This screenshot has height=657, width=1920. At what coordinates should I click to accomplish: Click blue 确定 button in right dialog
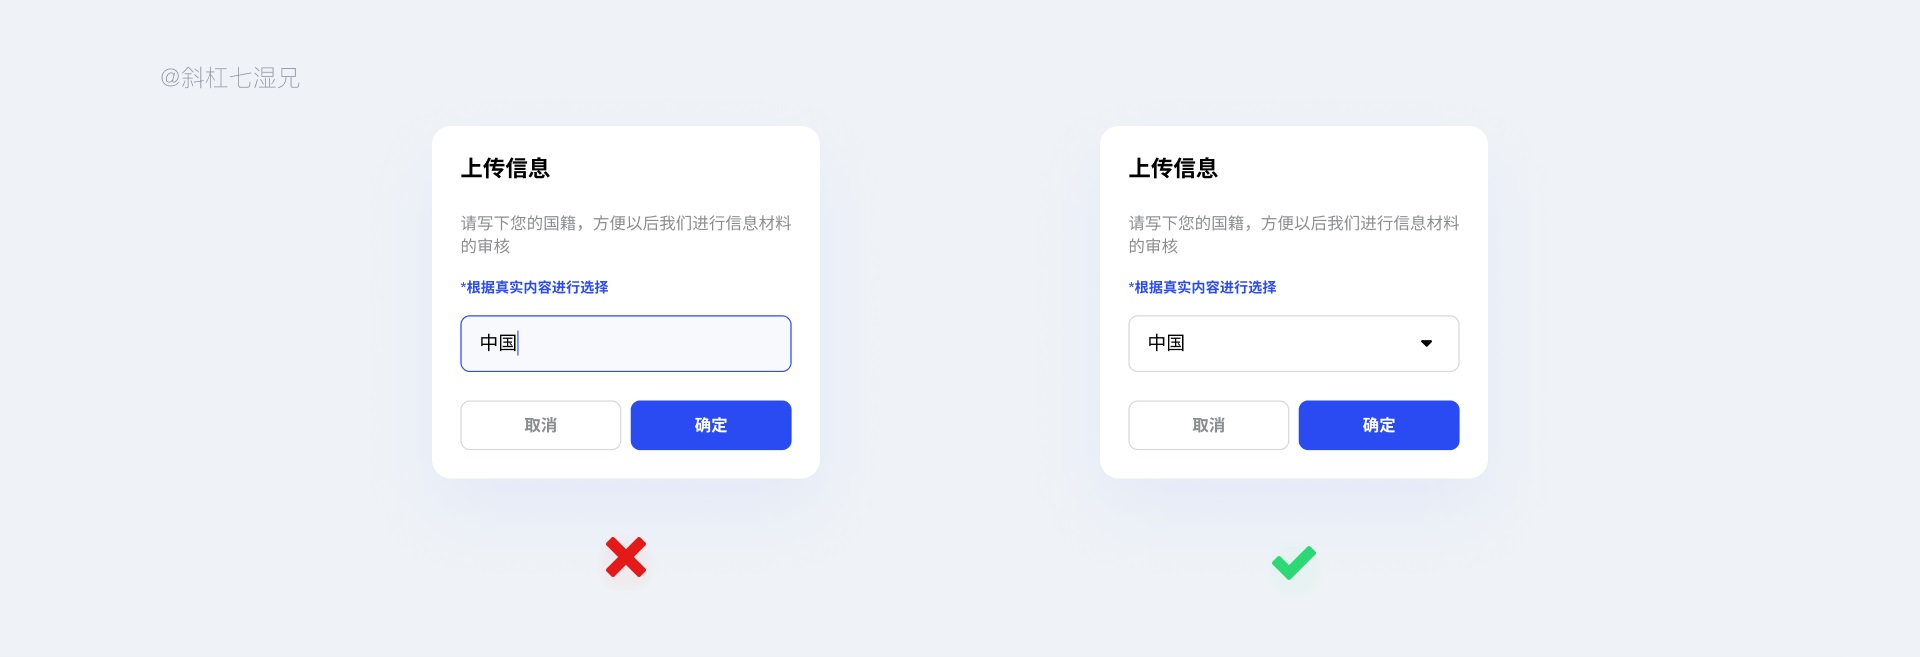pos(1379,425)
